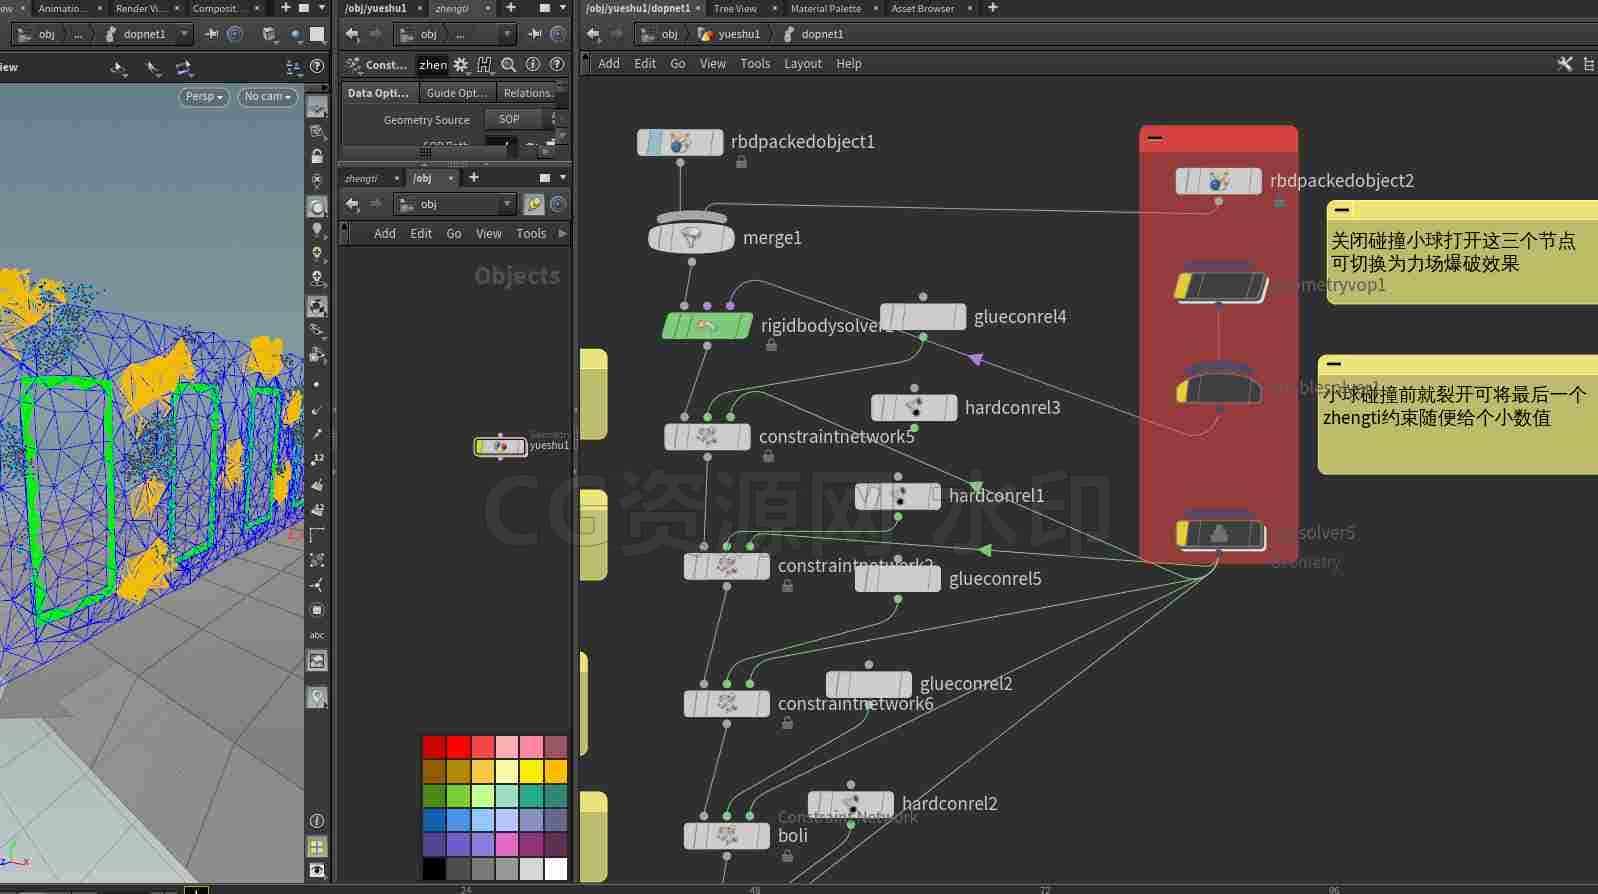Click yueshu1 in the path bar
This screenshot has height=894, width=1598.
pos(739,34)
